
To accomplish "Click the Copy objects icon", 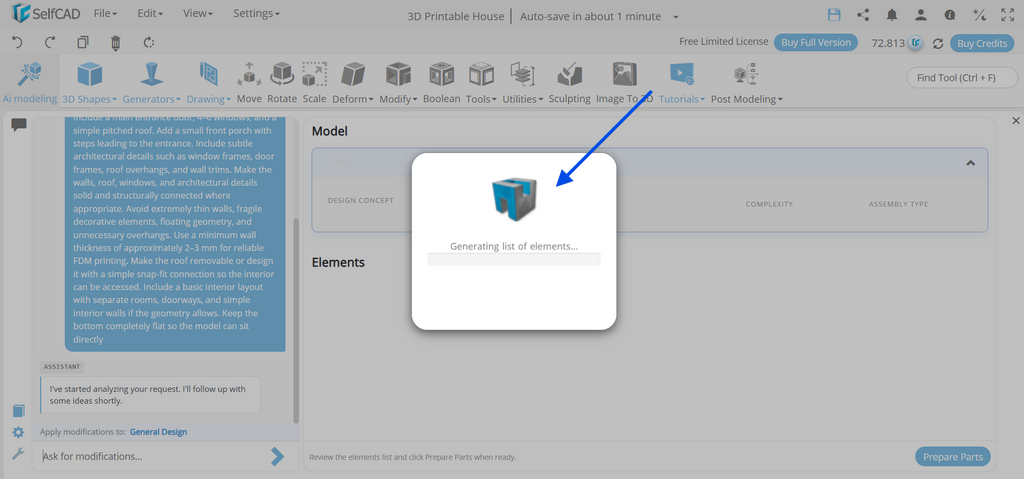I will pos(83,42).
